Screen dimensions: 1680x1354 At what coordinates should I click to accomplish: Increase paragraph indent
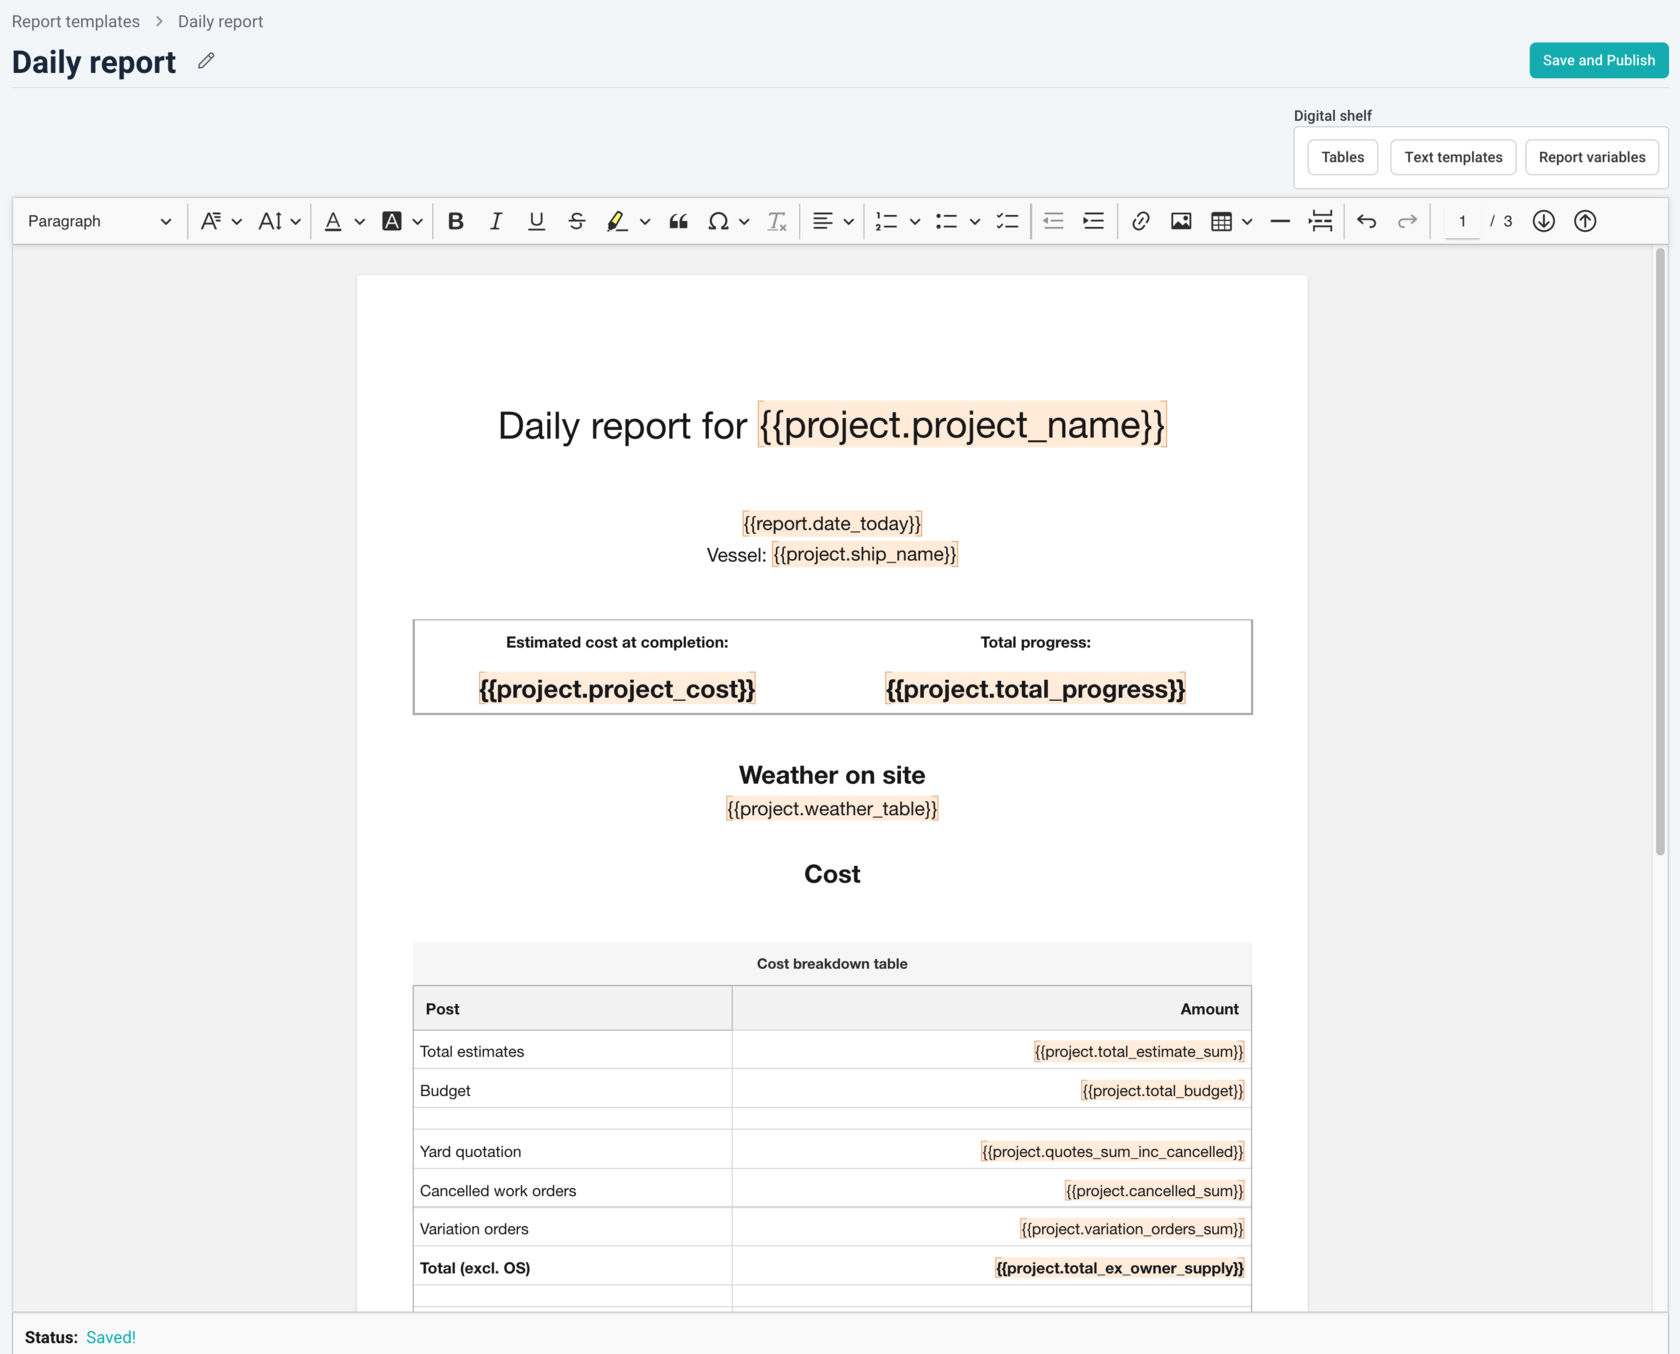1094,221
